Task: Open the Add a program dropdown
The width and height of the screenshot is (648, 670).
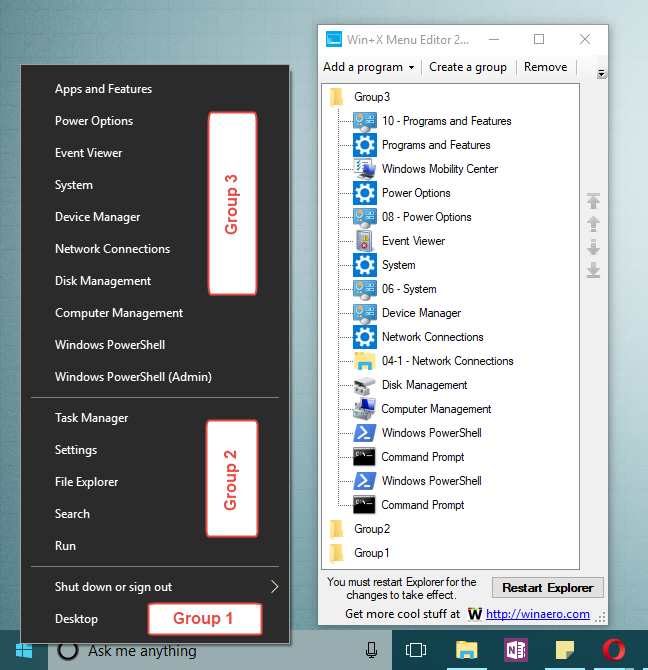Action: pos(369,67)
